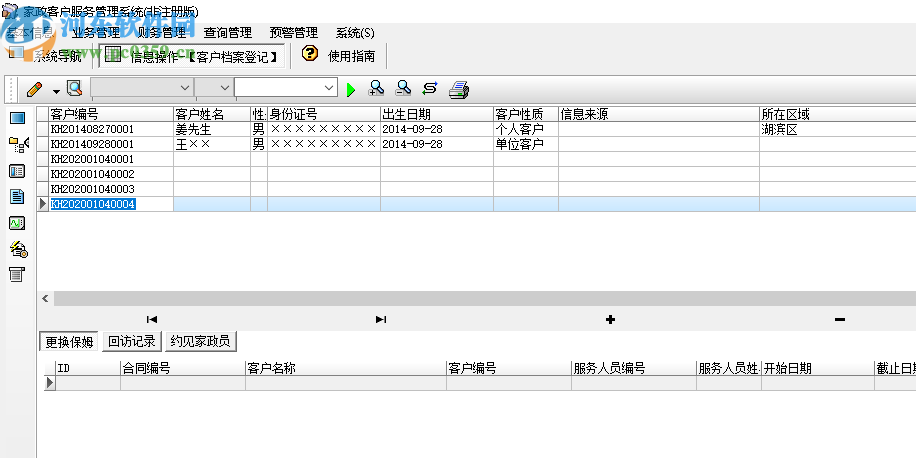Click the minus delete-record navigator button
This screenshot has height=458, width=916.
click(x=840, y=319)
